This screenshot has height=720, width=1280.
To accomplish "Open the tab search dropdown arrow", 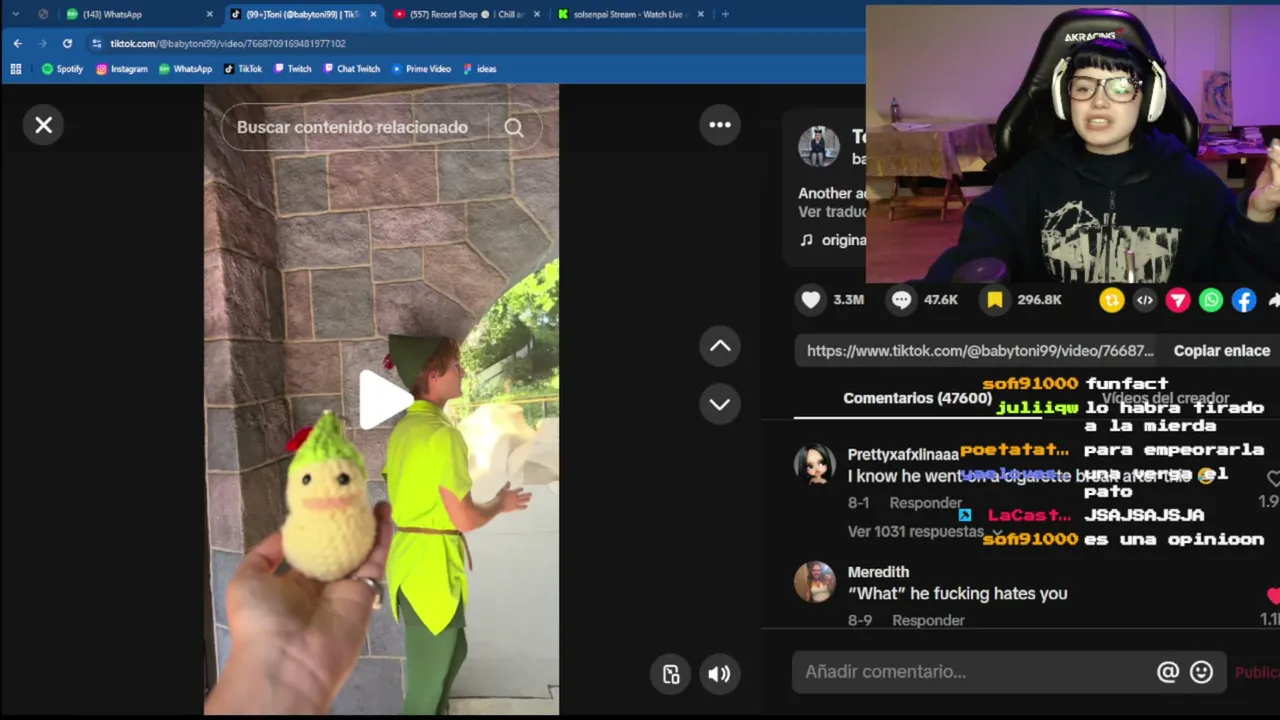I will tap(15, 14).
